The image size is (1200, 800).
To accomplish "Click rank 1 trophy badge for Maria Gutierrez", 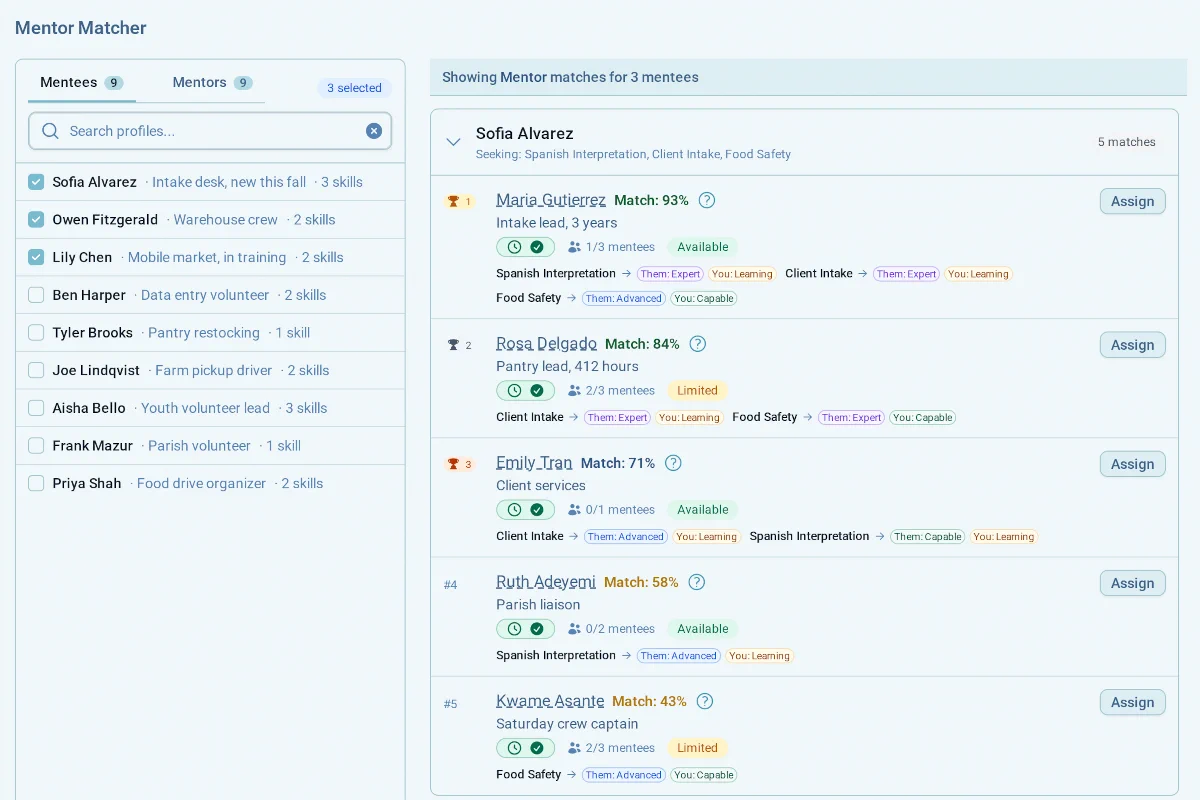I will click(459, 202).
